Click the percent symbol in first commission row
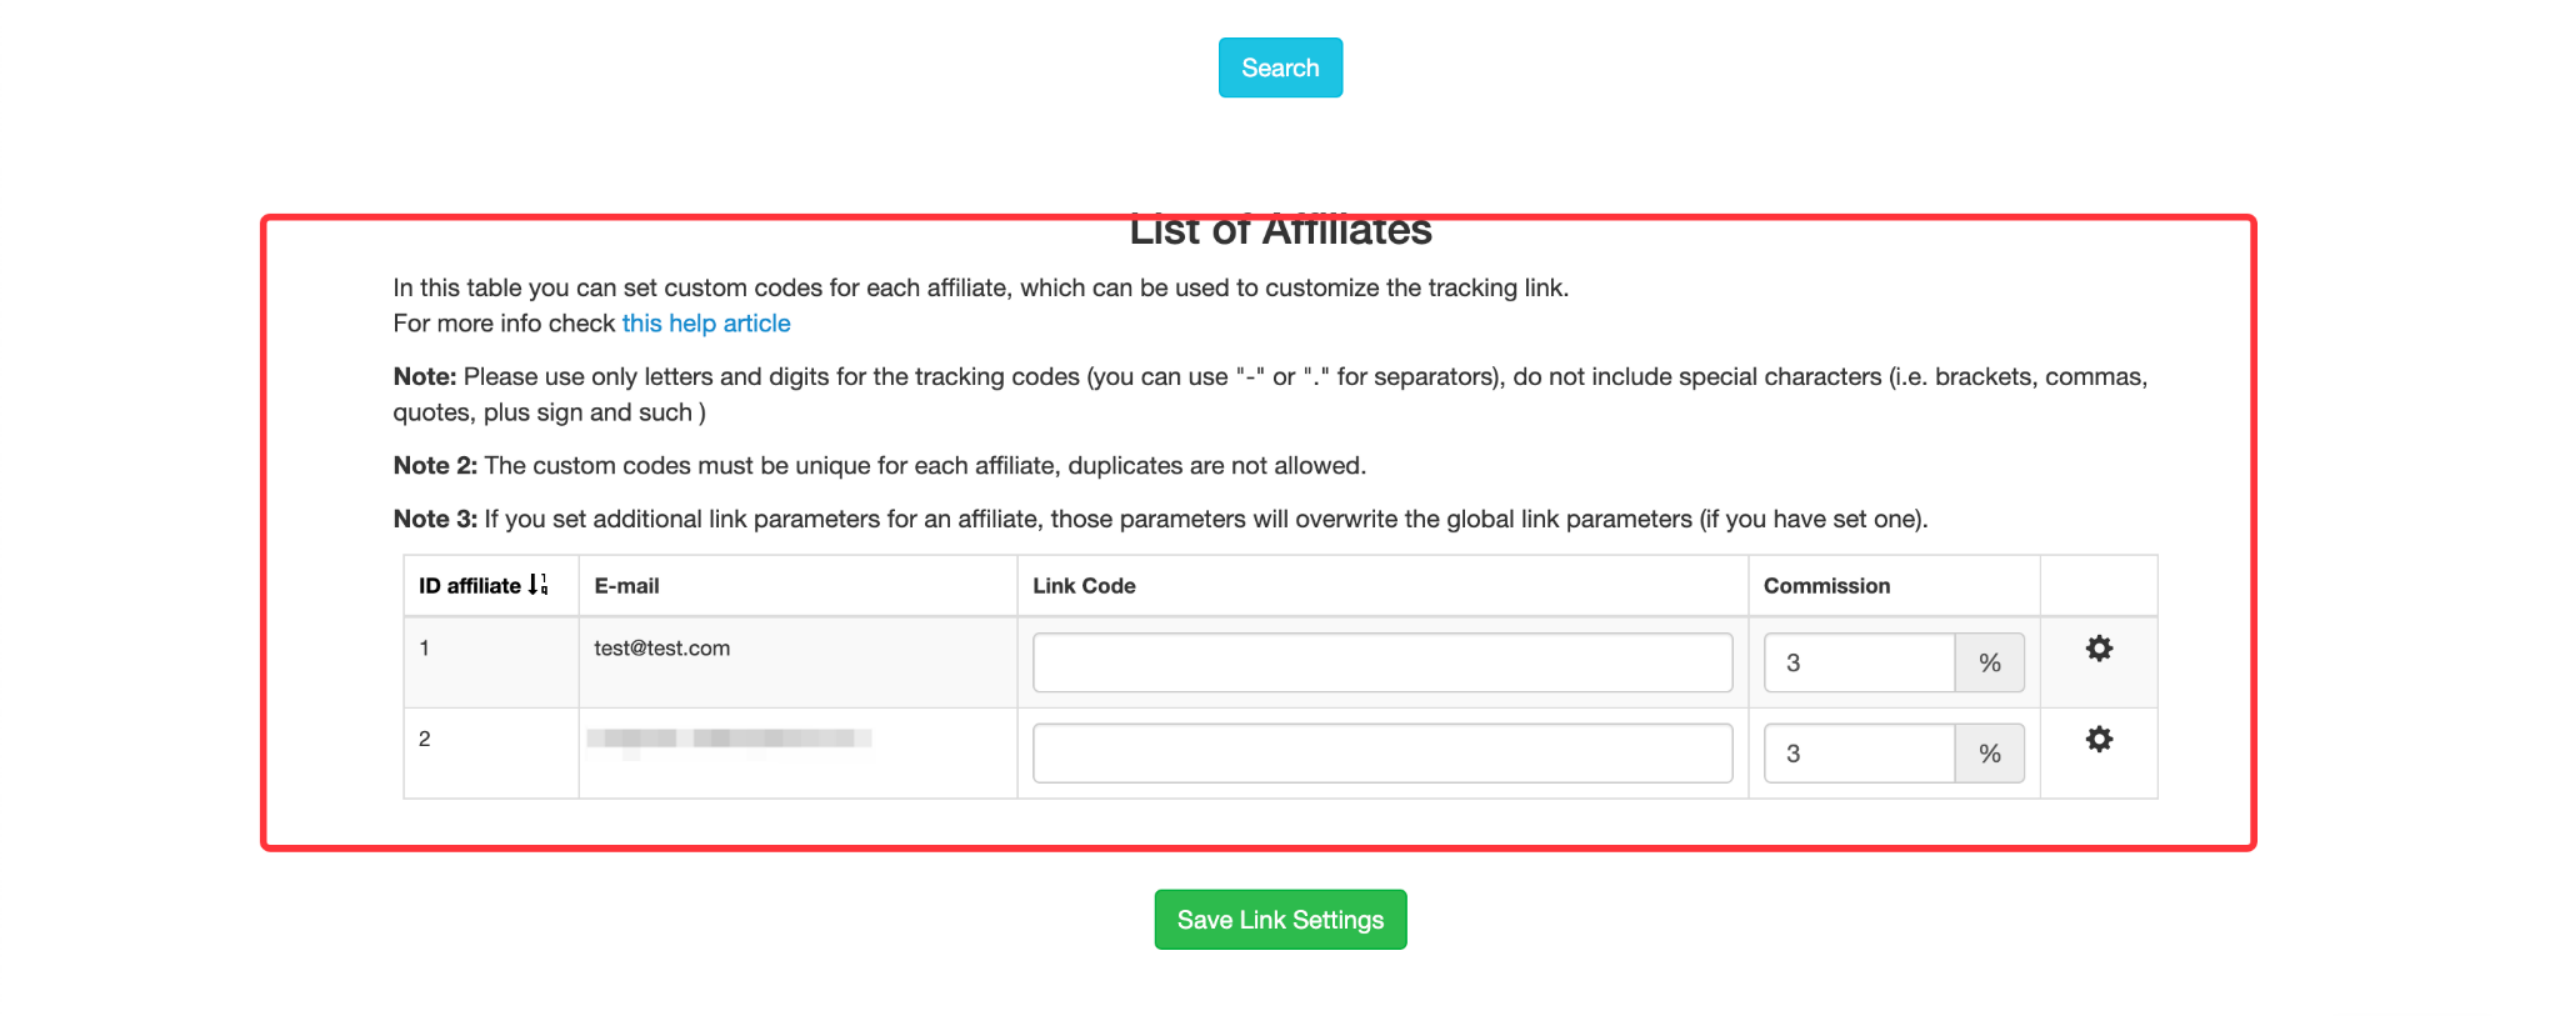The height and width of the screenshot is (1016, 2560). pos(1989,662)
